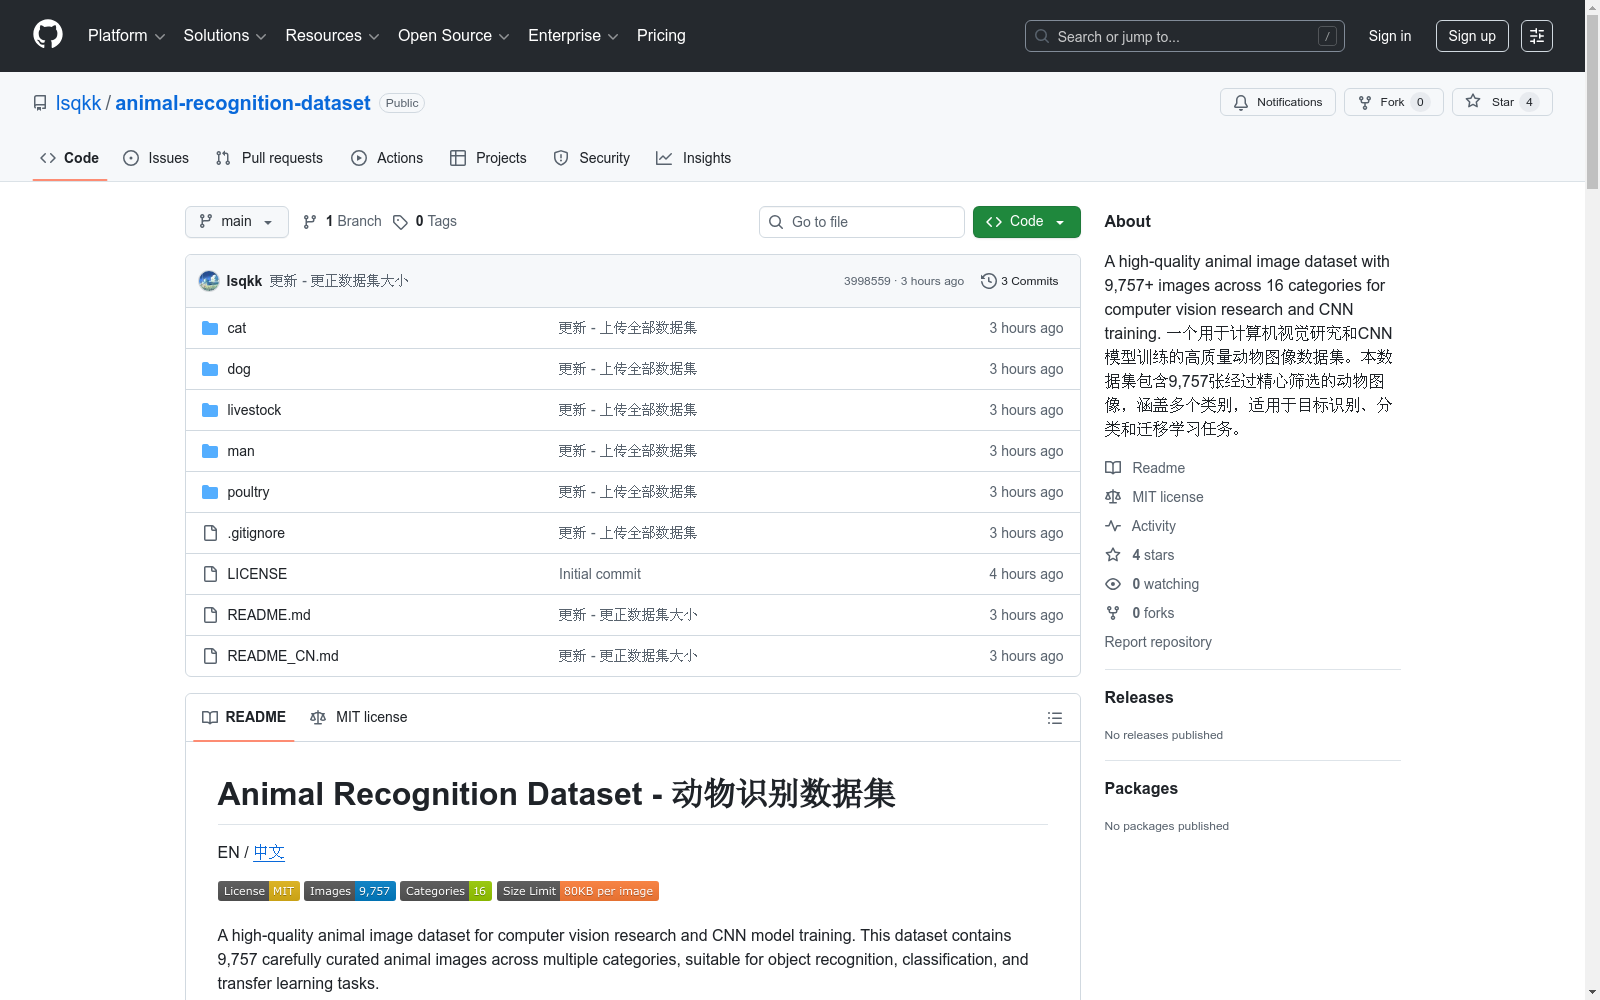Click the commit history clock icon

click(989, 281)
